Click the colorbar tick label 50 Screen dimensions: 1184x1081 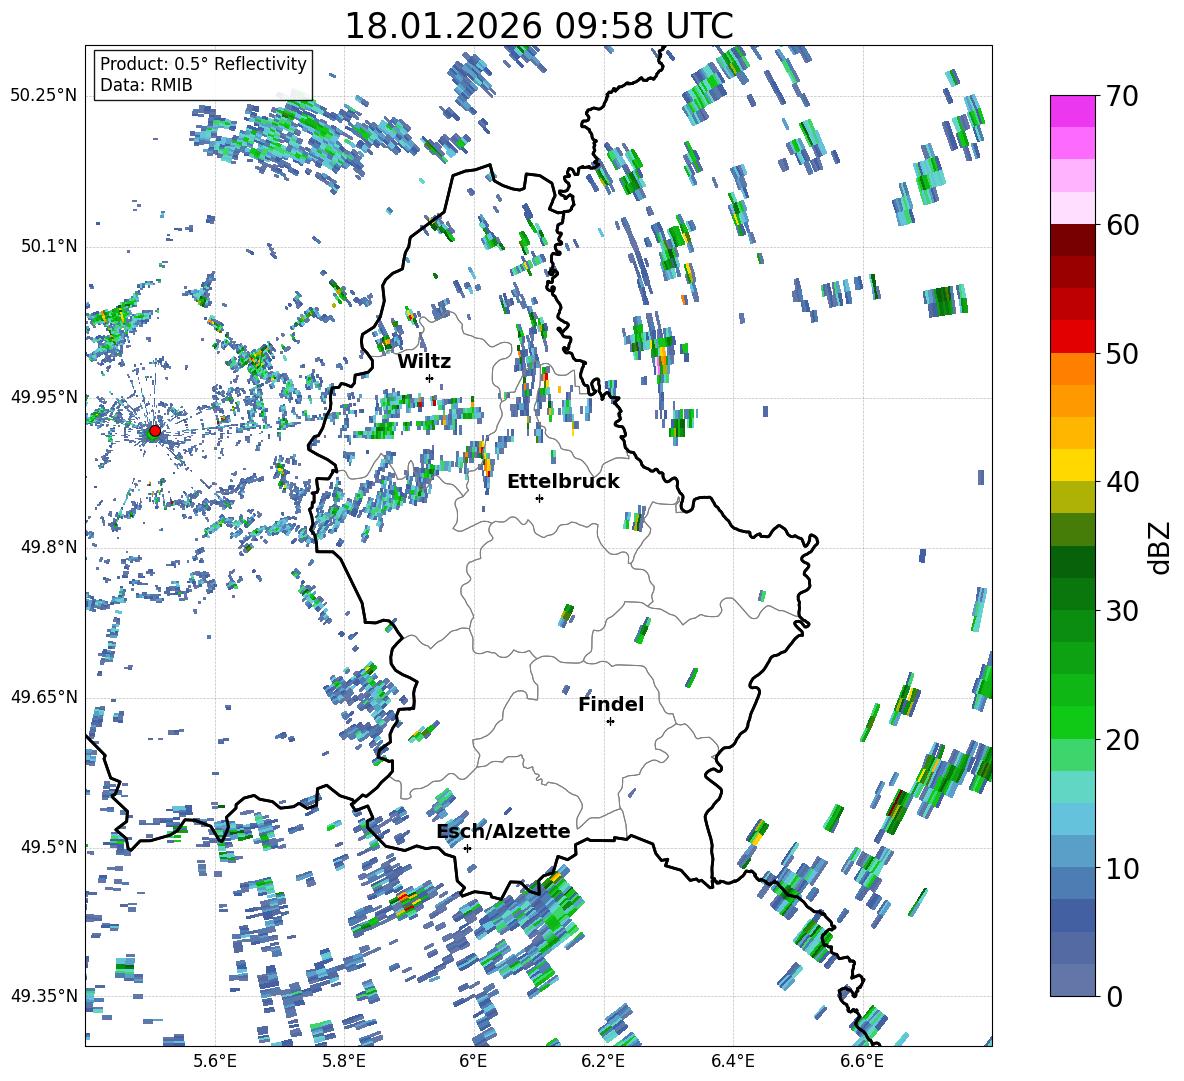[1122, 353]
